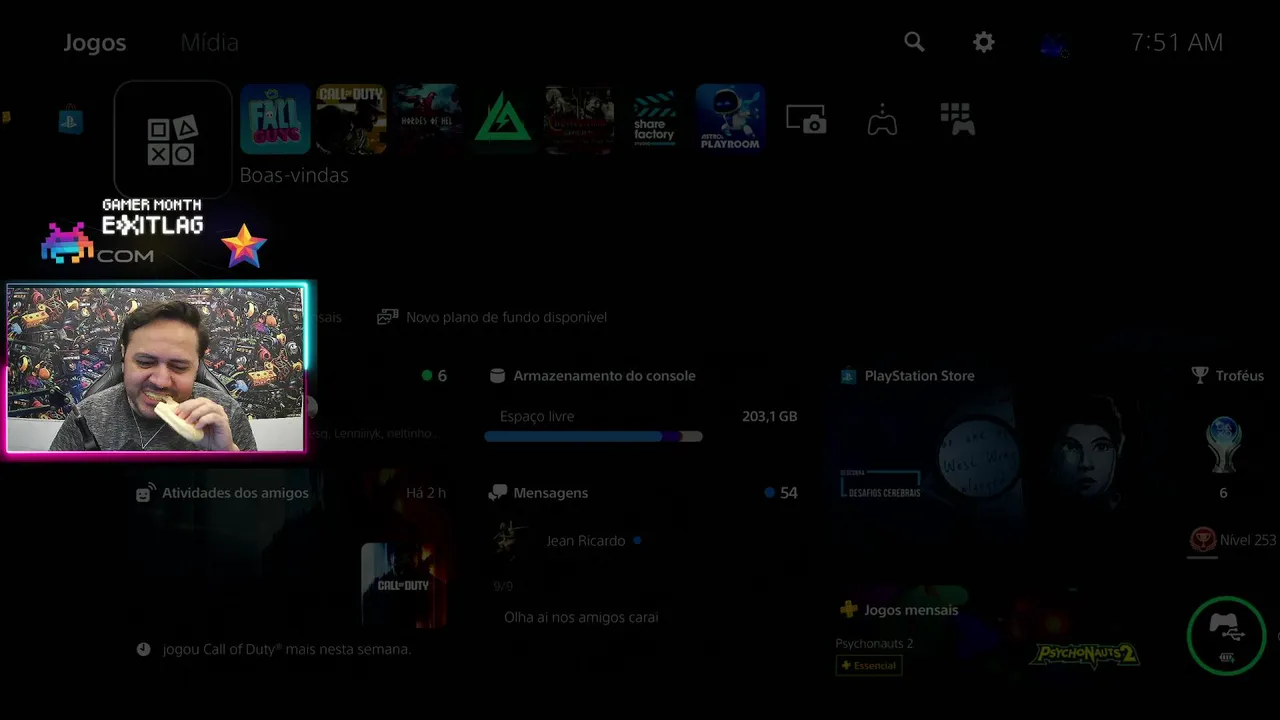Click the storage free-space progress bar
The width and height of the screenshot is (1280, 720).
point(593,436)
